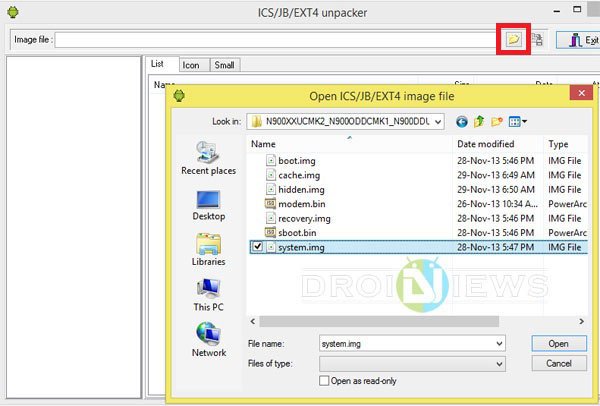Uncheck the system.img checkbox
The width and height of the screenshot is (600, 406).
258,247
